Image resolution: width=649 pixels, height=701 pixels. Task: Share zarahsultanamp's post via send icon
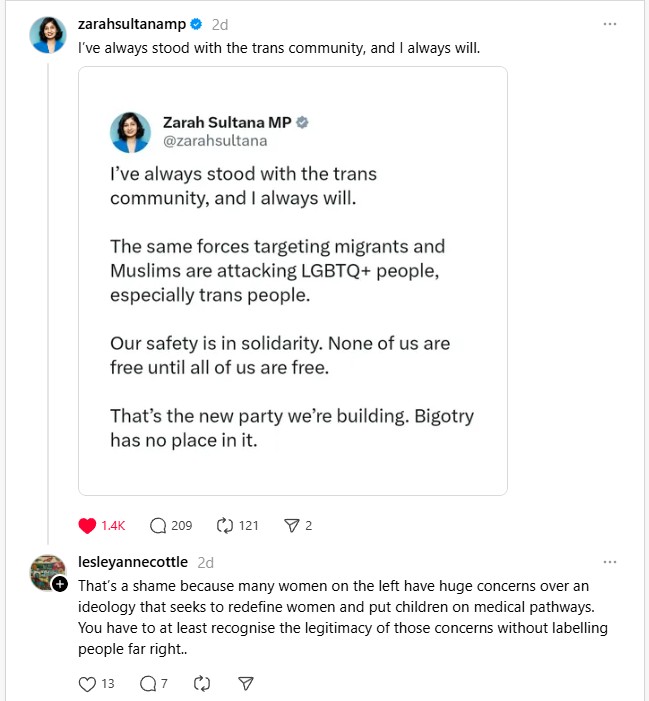pyautogui.click(x=292, y=525)
